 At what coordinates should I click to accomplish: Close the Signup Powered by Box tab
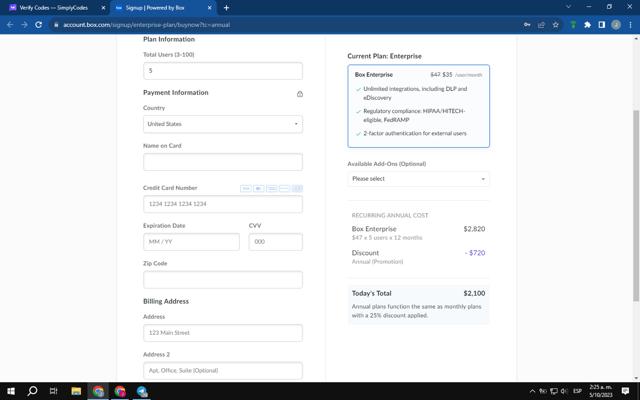[x=209, y=7]
